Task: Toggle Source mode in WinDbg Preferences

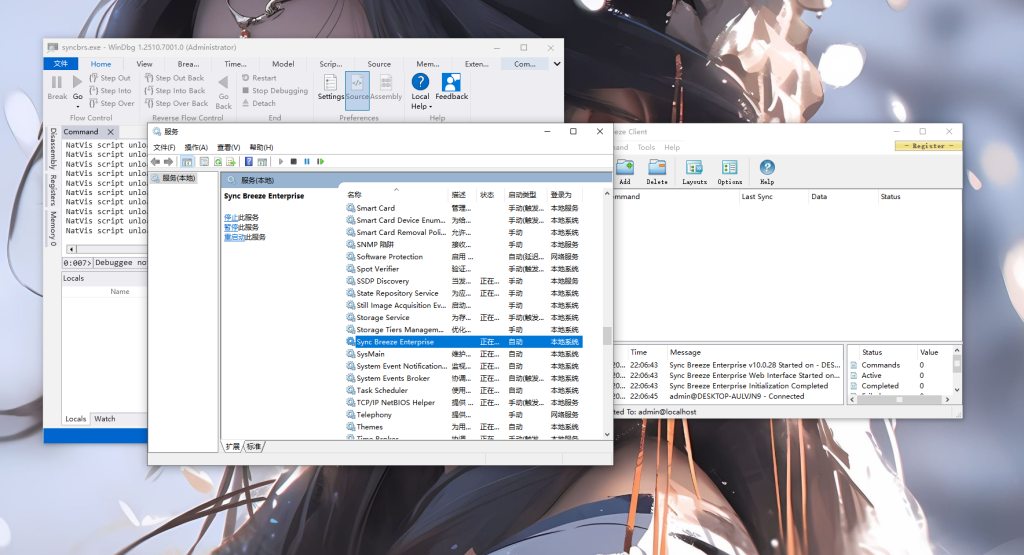Action: [357, 87]
